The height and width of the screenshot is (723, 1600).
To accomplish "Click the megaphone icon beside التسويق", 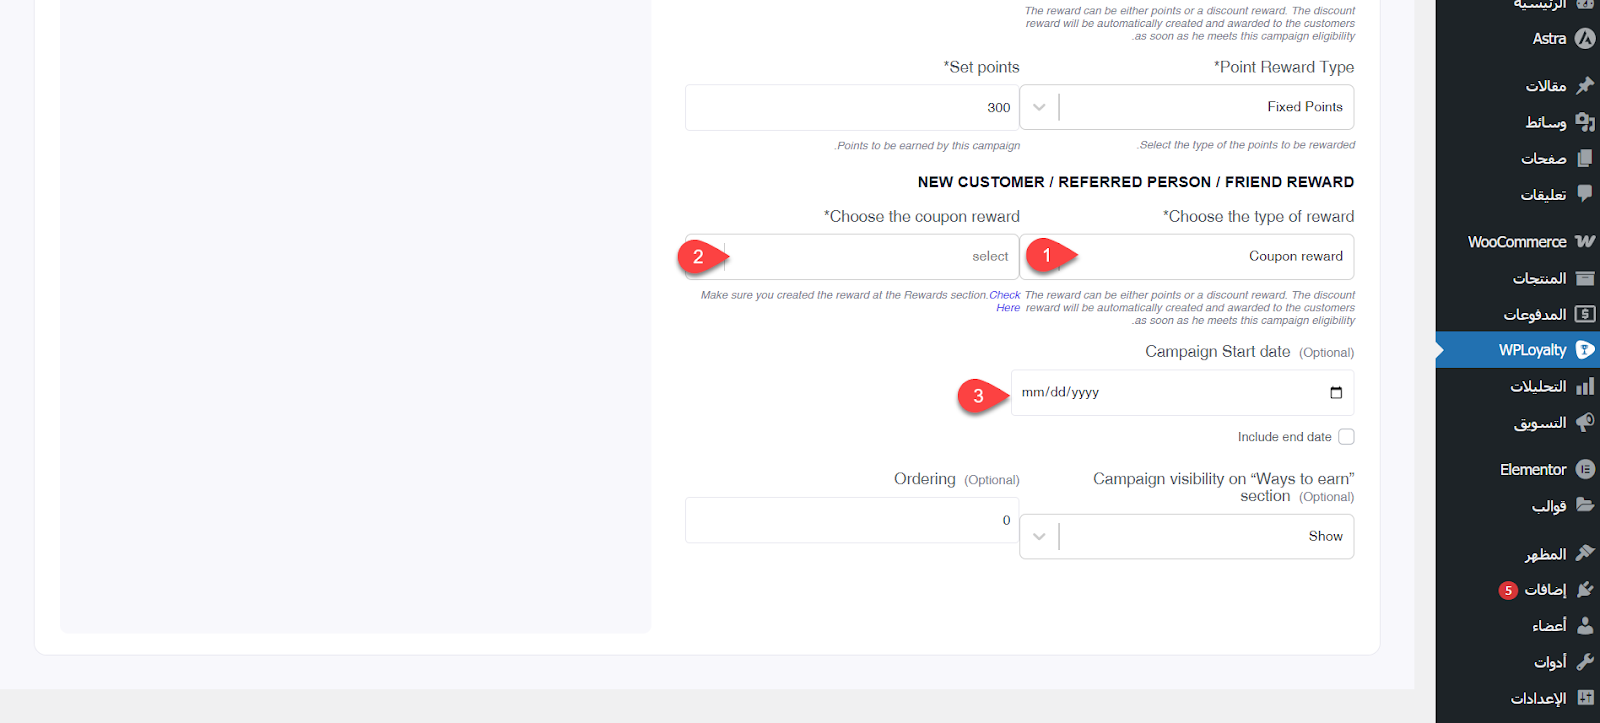I will [x=1585, y=422].
